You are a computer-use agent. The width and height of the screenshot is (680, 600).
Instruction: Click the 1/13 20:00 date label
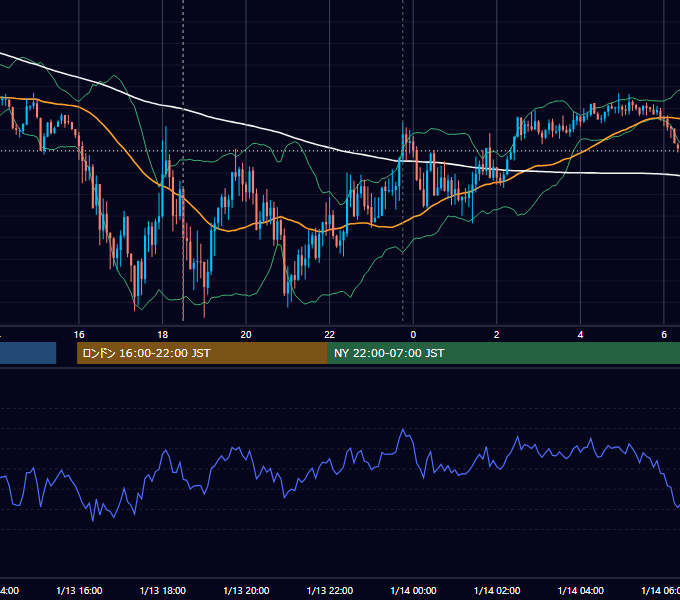point(246,590)
